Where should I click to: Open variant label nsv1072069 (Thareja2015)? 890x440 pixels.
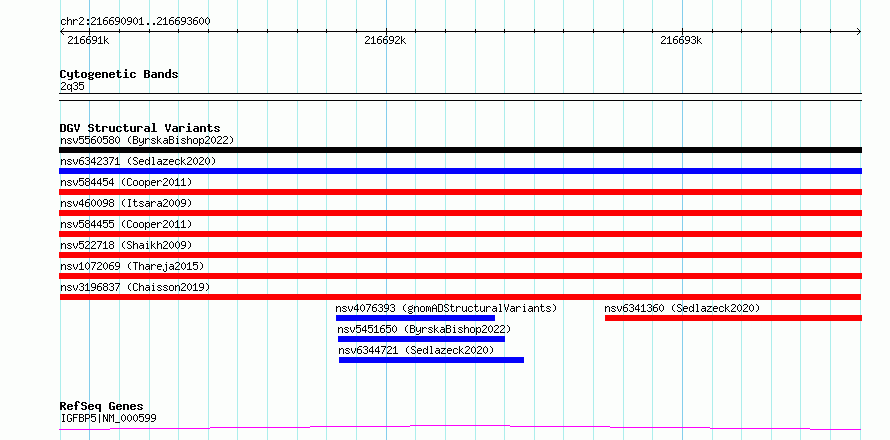pos(132,266)
